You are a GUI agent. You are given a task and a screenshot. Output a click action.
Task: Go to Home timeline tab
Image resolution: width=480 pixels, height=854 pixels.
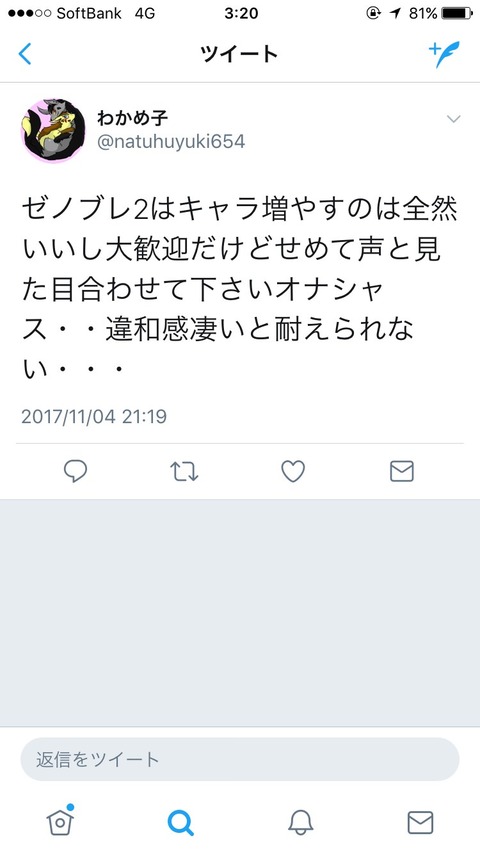pyautogui.click(x=60, y=821)
